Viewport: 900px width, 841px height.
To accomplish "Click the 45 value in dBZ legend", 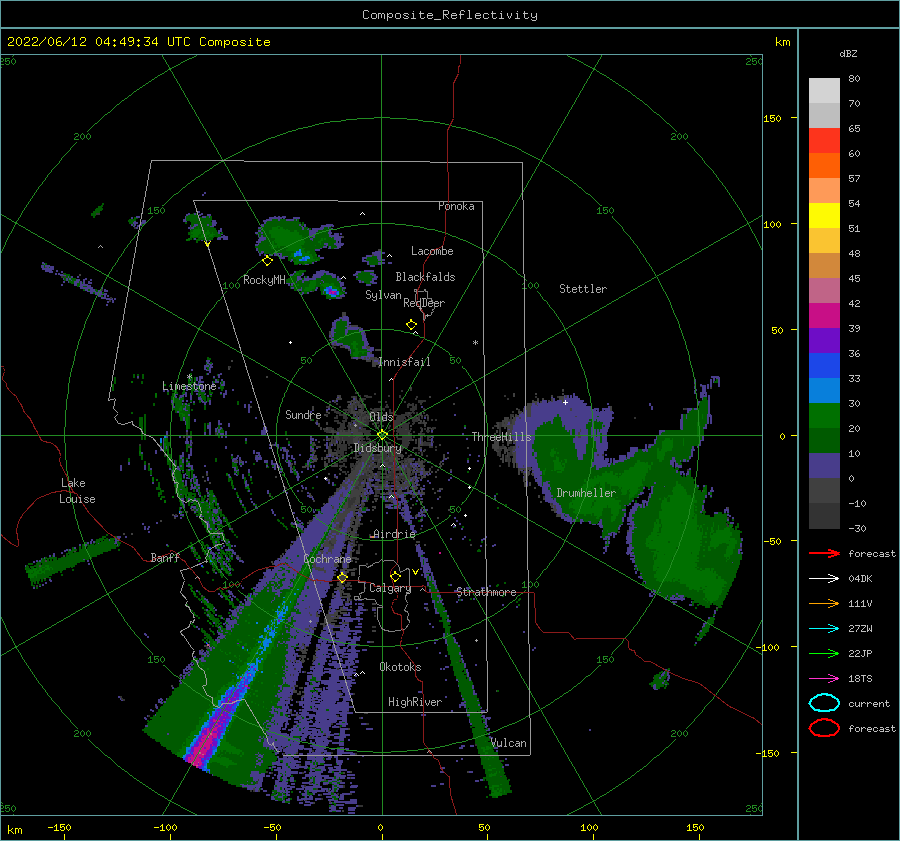I will (854, 278).
